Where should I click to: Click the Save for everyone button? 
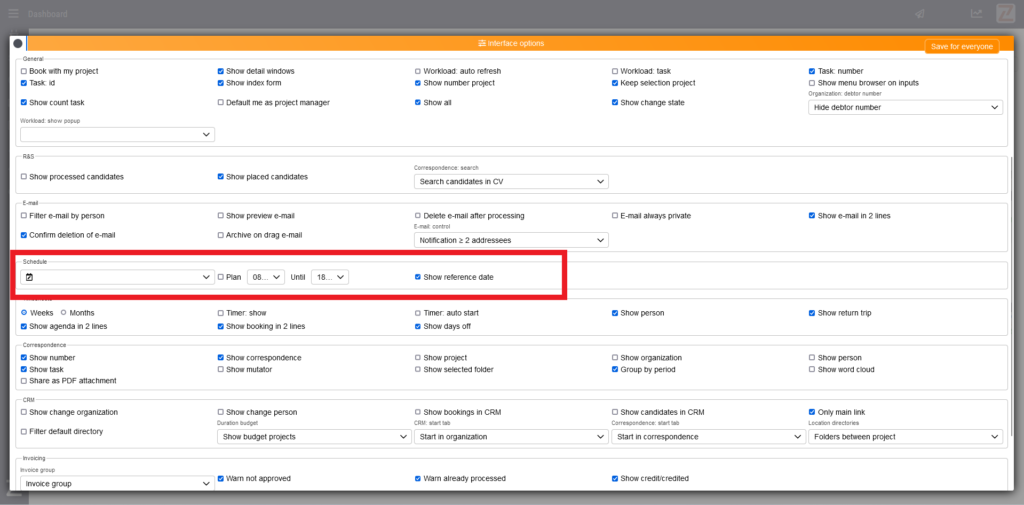(x=961, y=47)
